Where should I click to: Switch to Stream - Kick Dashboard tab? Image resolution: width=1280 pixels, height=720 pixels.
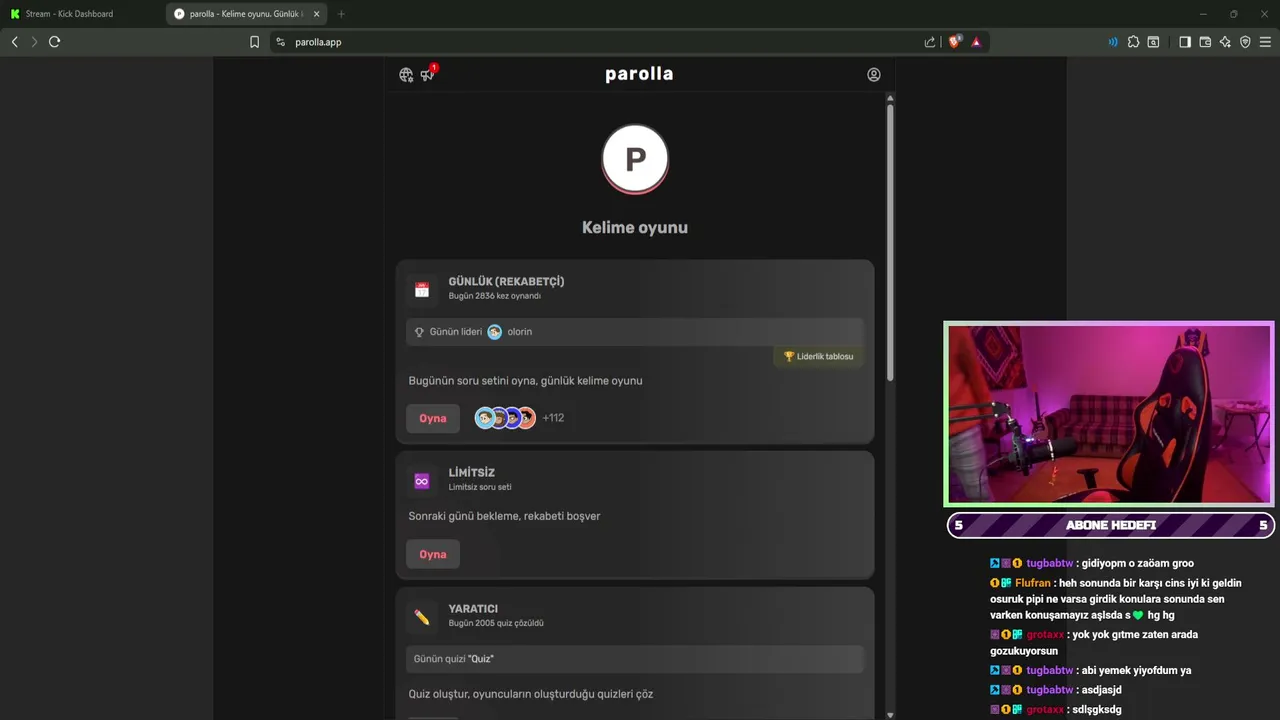coord(84,14)
